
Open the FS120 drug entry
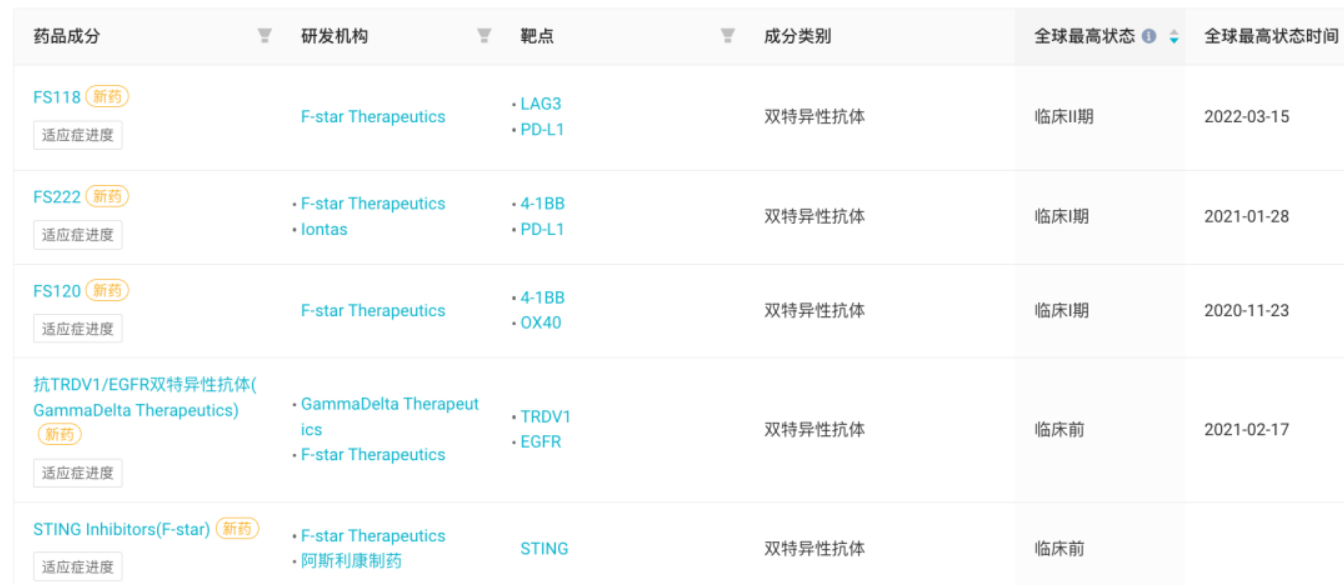57,291
